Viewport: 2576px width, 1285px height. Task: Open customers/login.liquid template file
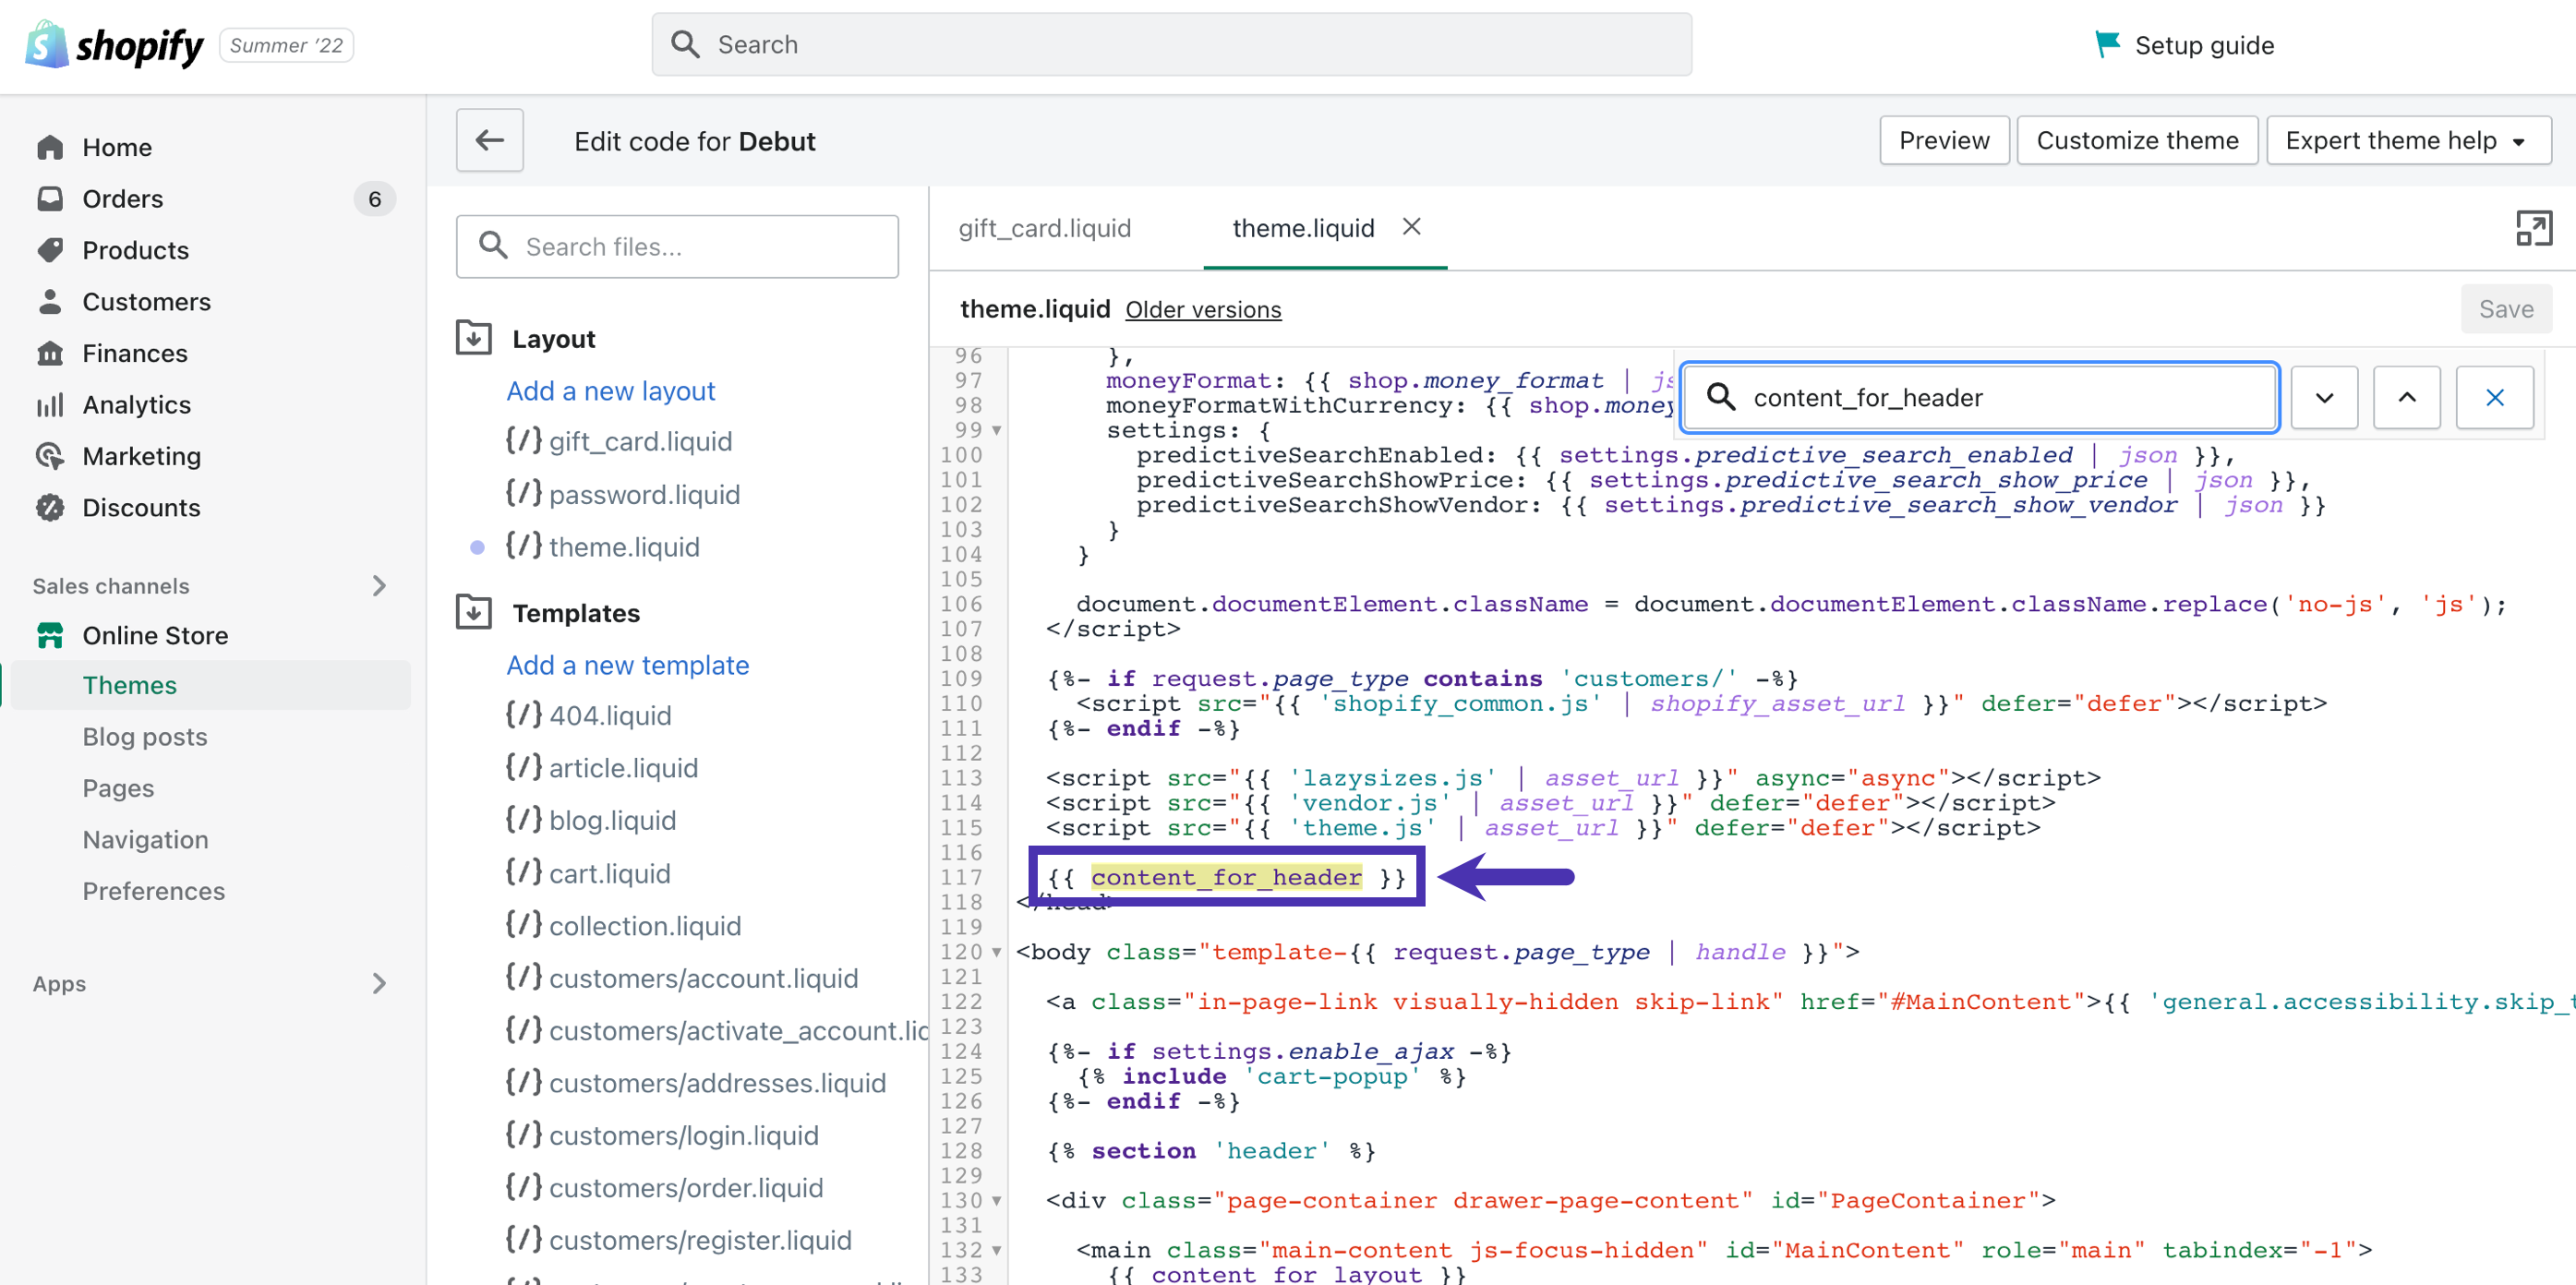pos(683,1135)
